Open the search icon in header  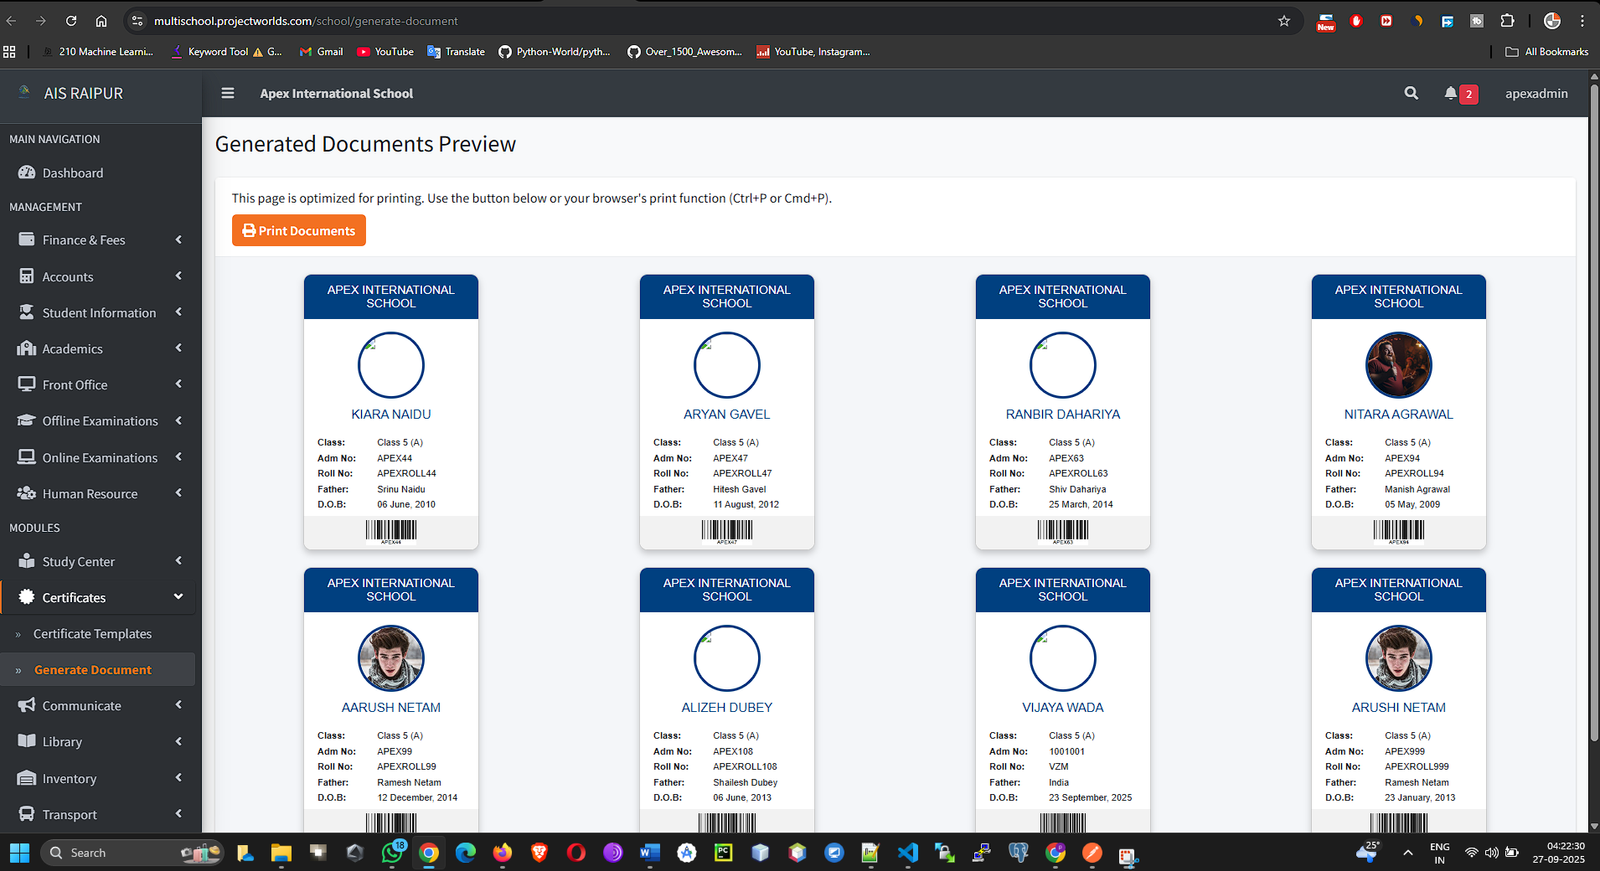pyautogui.click(x=1411, y=93)
